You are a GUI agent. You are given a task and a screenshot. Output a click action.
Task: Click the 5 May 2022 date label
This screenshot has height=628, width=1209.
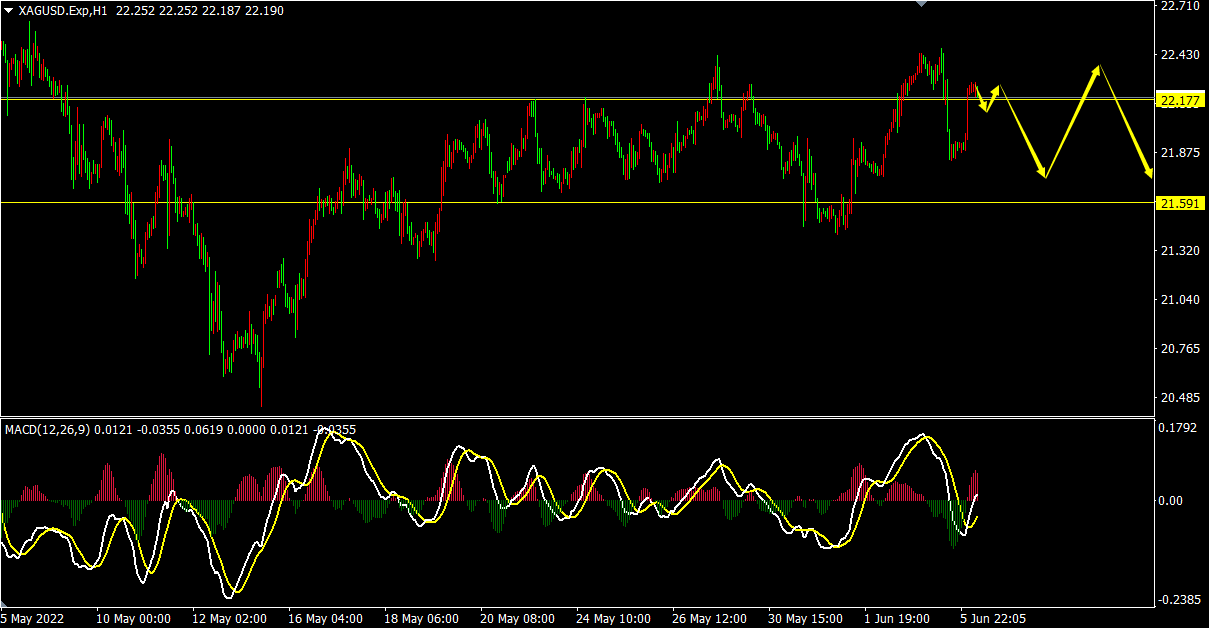[x=32, y=619]
